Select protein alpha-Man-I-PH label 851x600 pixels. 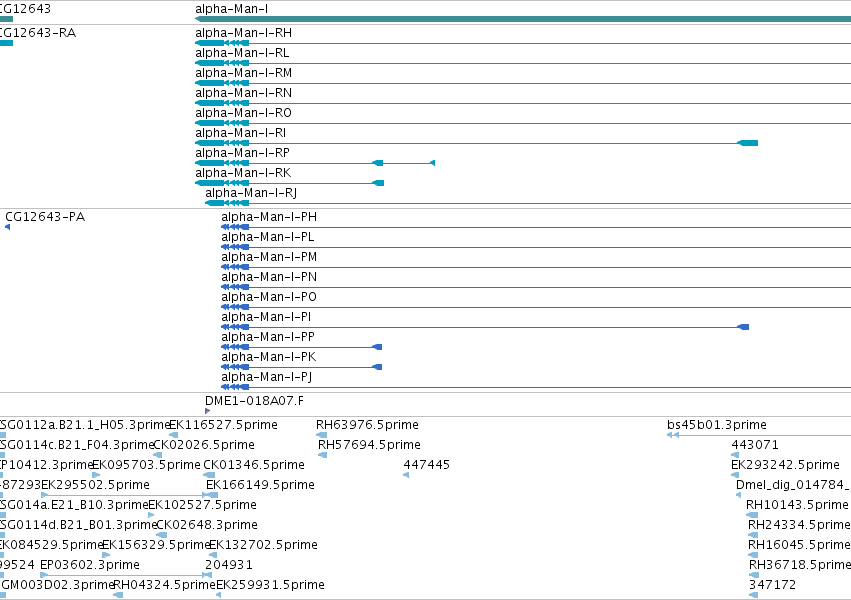pos(269,218)
